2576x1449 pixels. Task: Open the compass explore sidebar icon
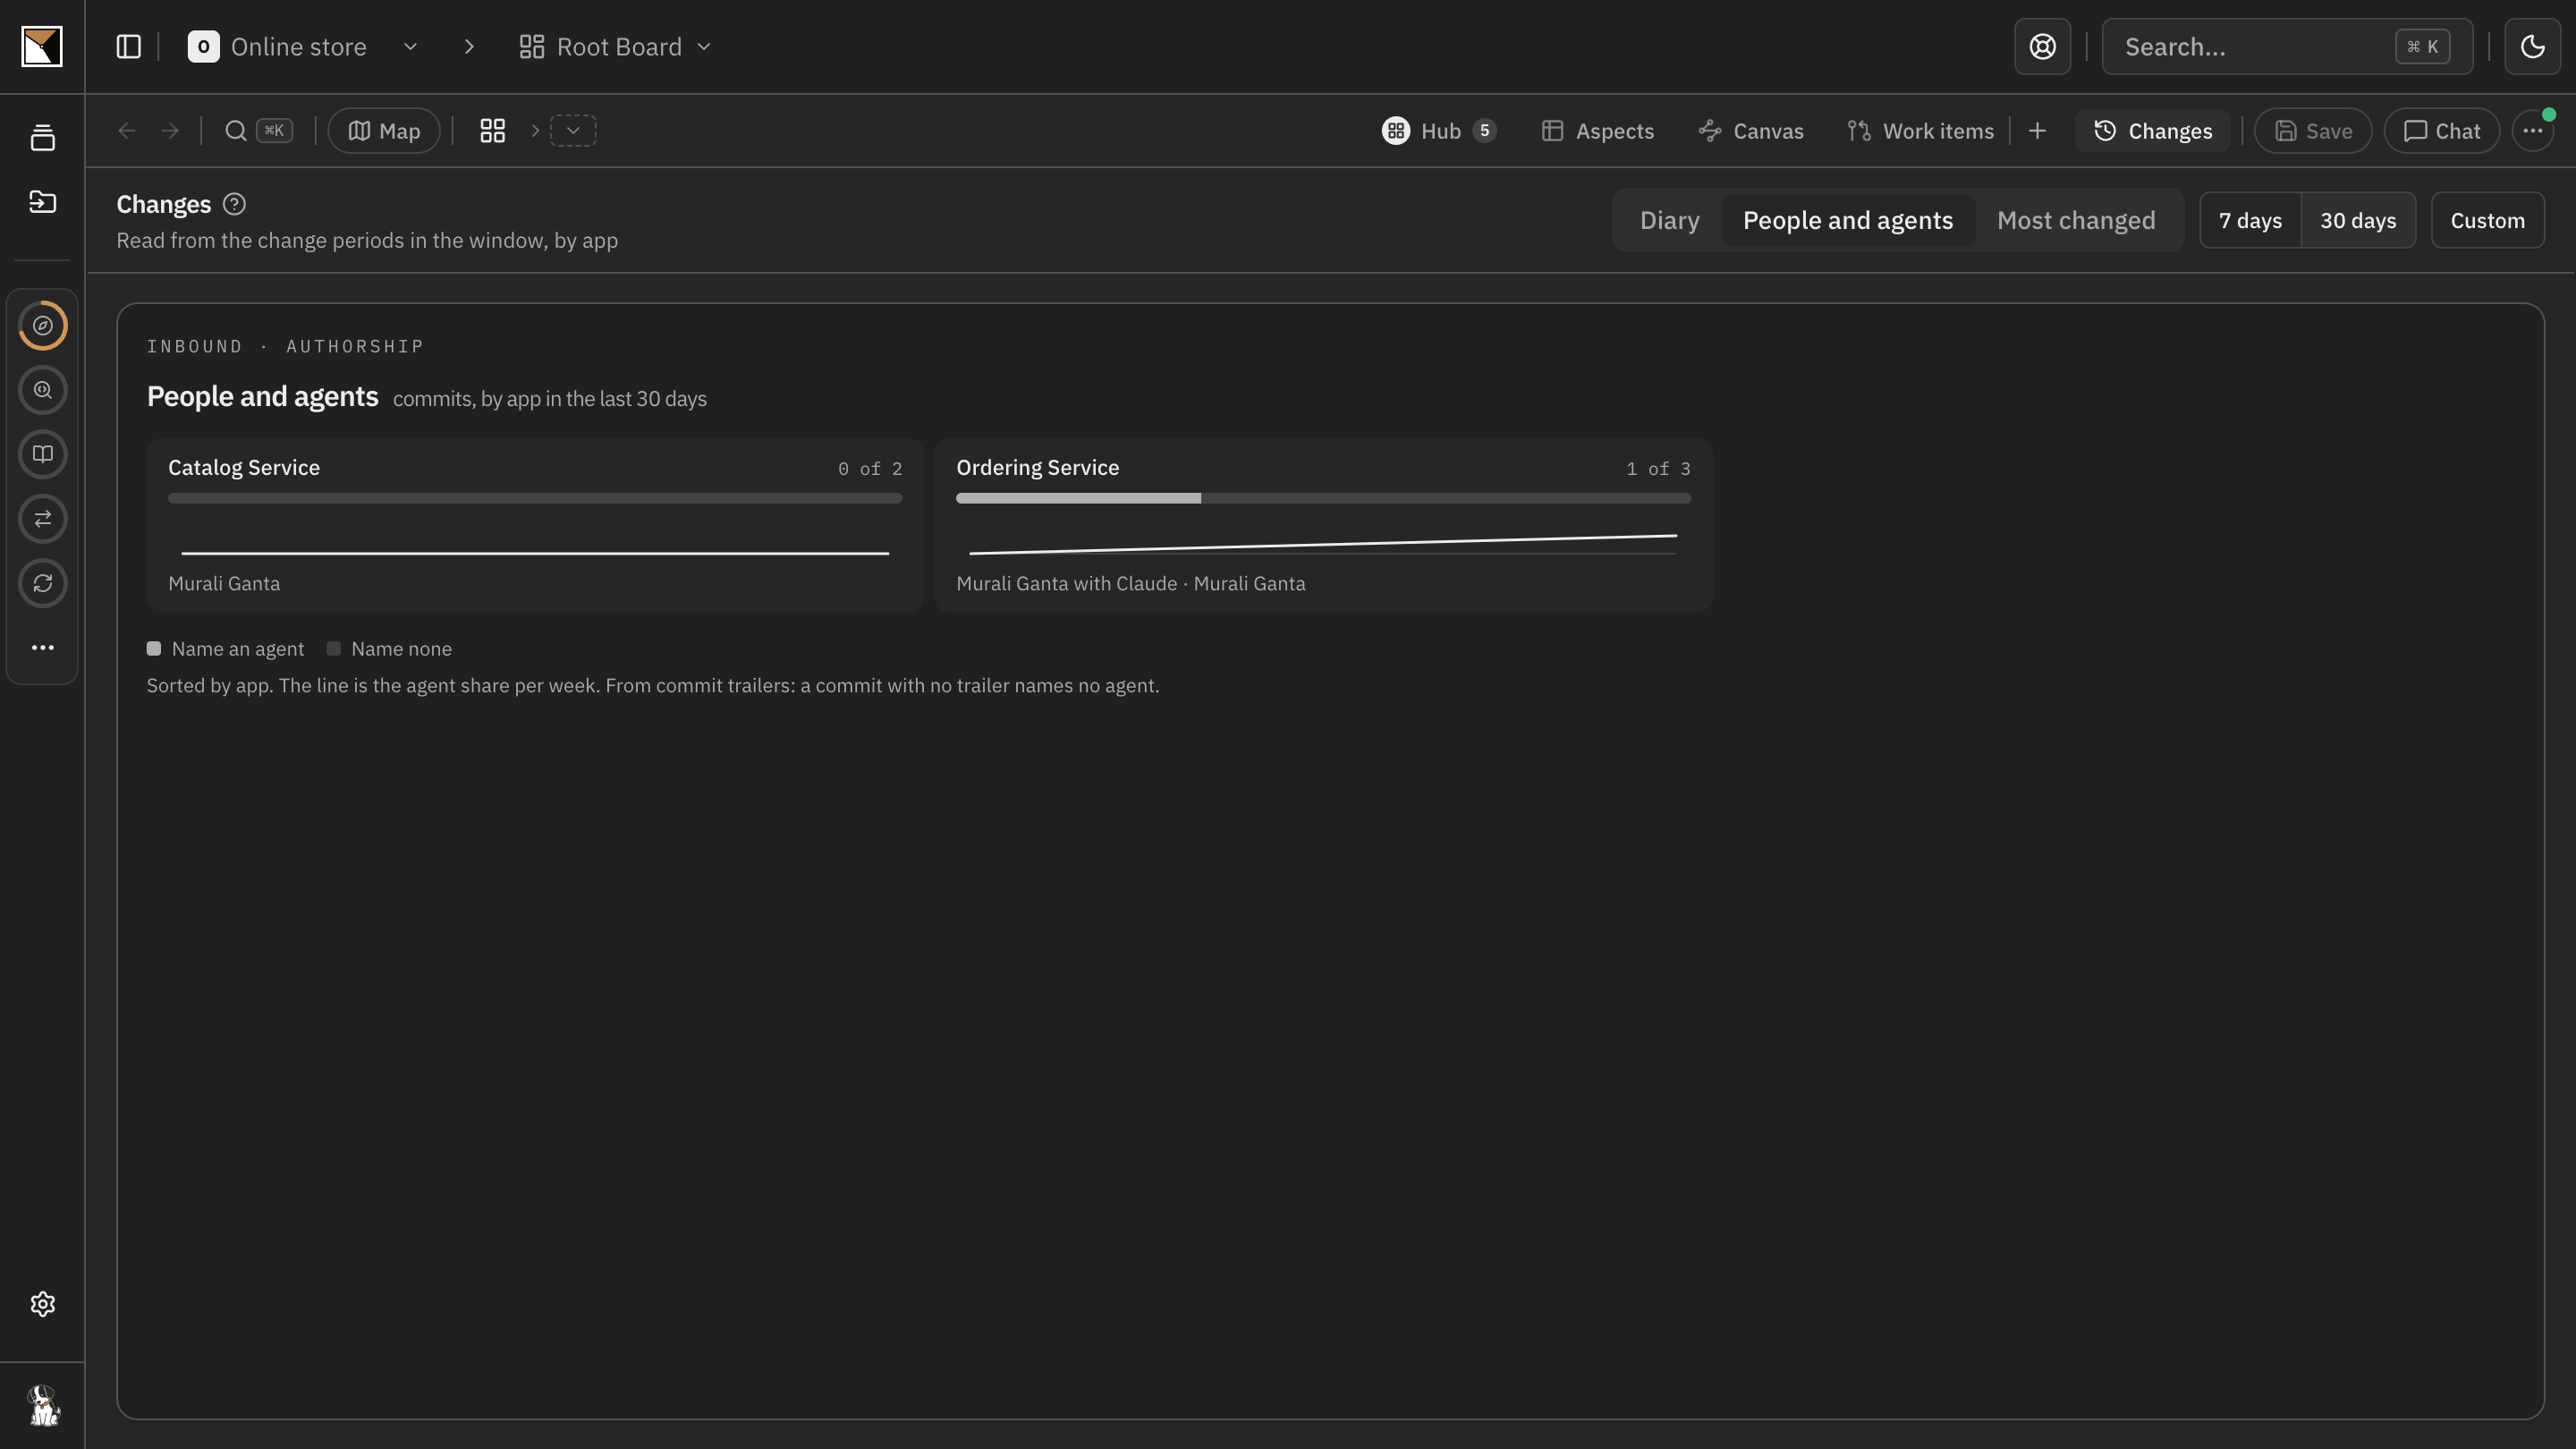(x=42, y=326)
